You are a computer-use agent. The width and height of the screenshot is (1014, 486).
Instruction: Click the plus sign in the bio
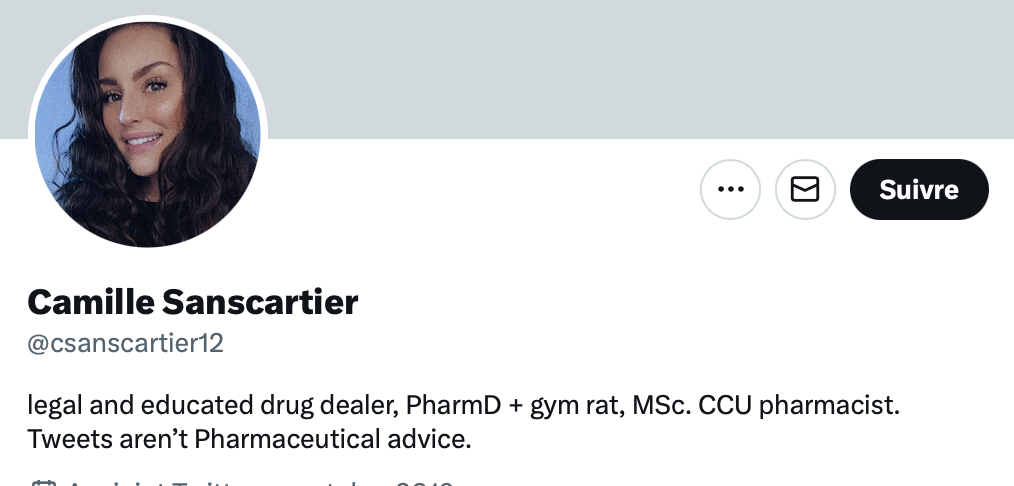click(x=515, y=406)
